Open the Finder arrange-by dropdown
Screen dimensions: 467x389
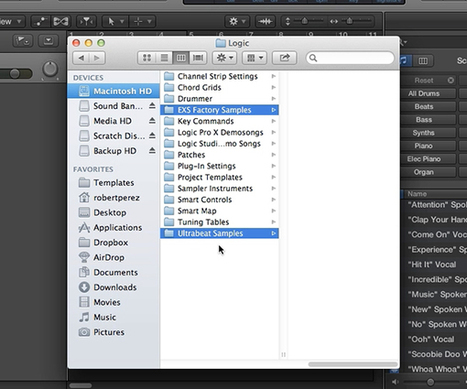[x=255, y=58]
